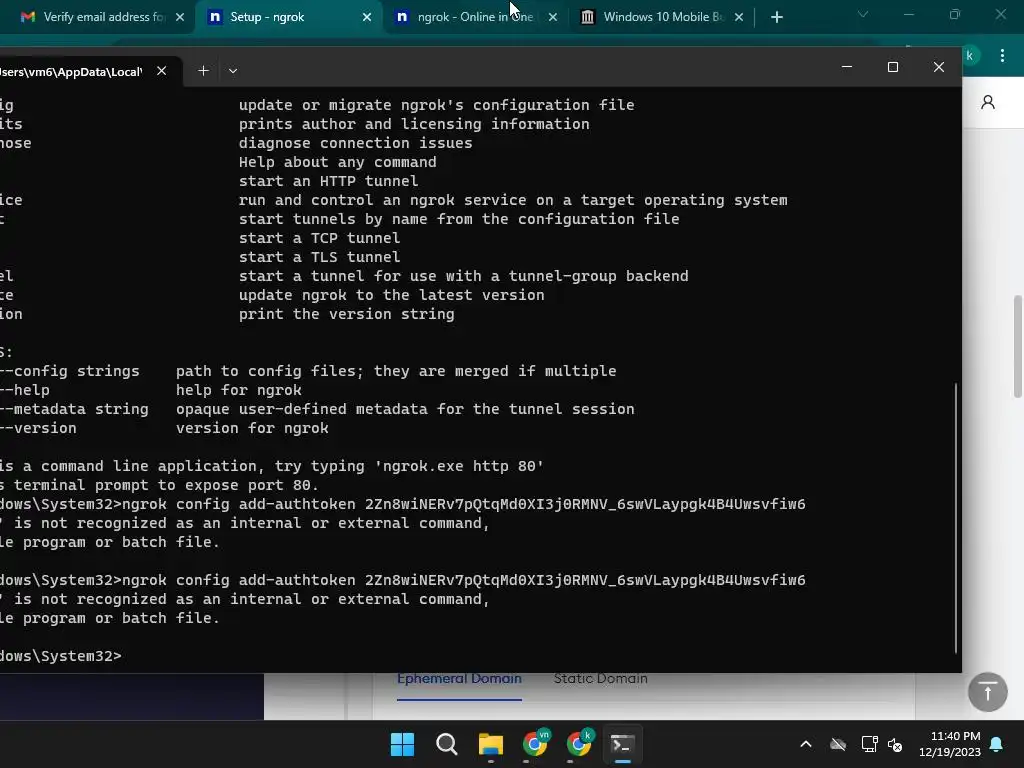Click the text 'start an HTTP tunnel'
Viewport: 1024px width, 768px height.
point(328,181)
